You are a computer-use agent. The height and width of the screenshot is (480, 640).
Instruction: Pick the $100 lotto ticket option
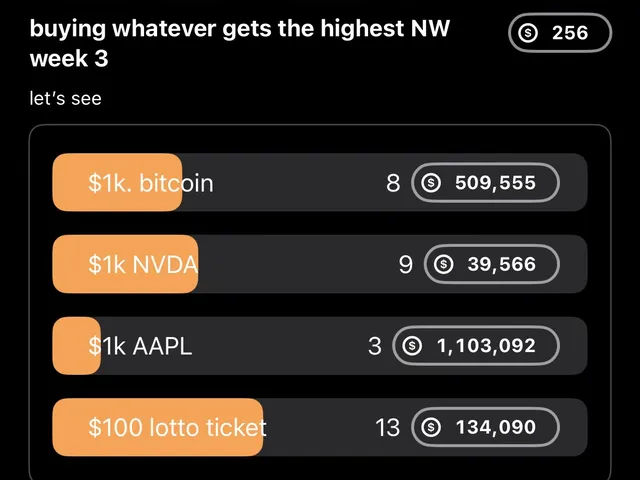coord(177,428)
